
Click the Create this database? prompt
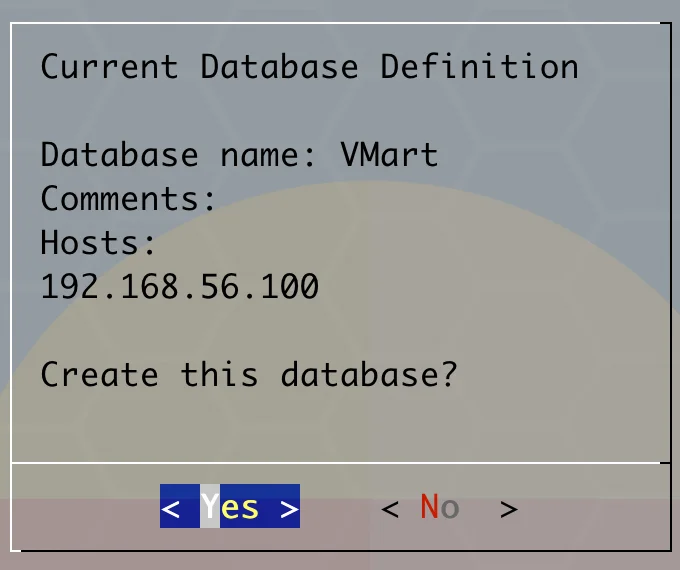click(x=249, y=375)
